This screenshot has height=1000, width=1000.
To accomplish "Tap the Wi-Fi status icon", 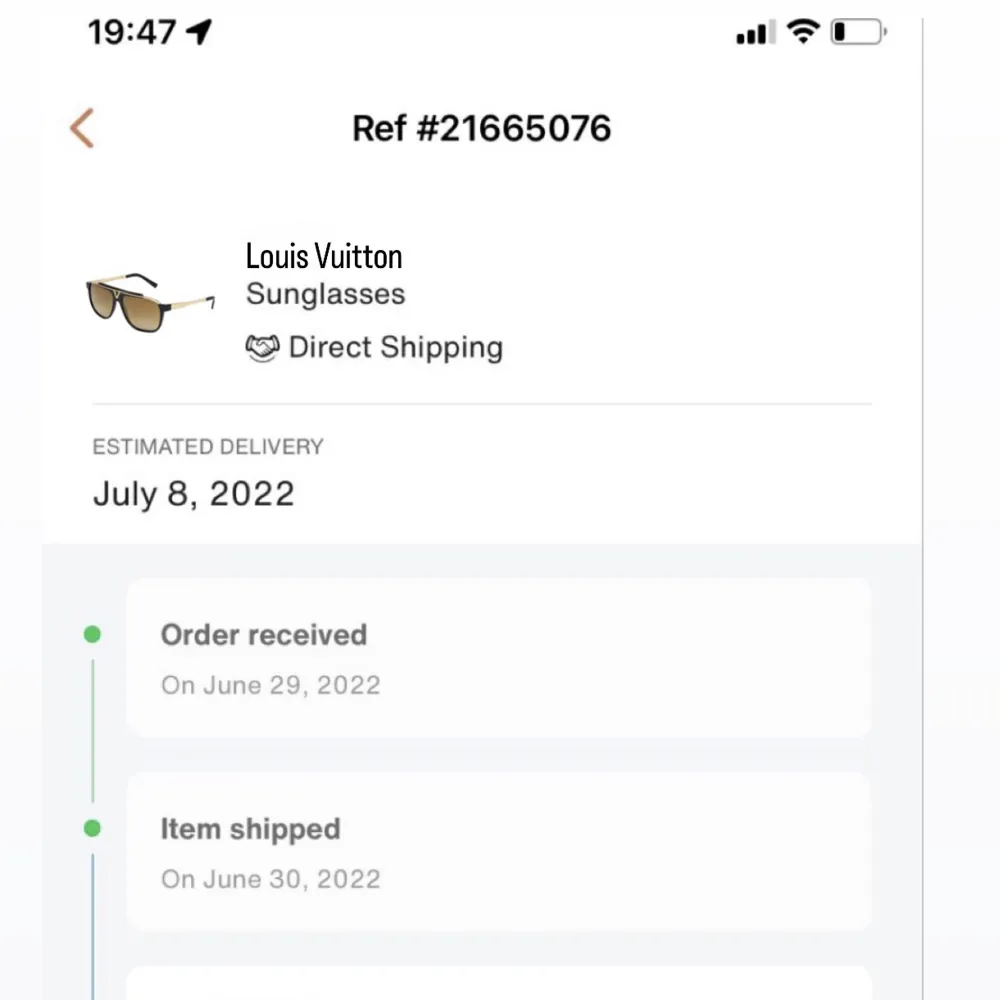I will (x=802, y=32).
